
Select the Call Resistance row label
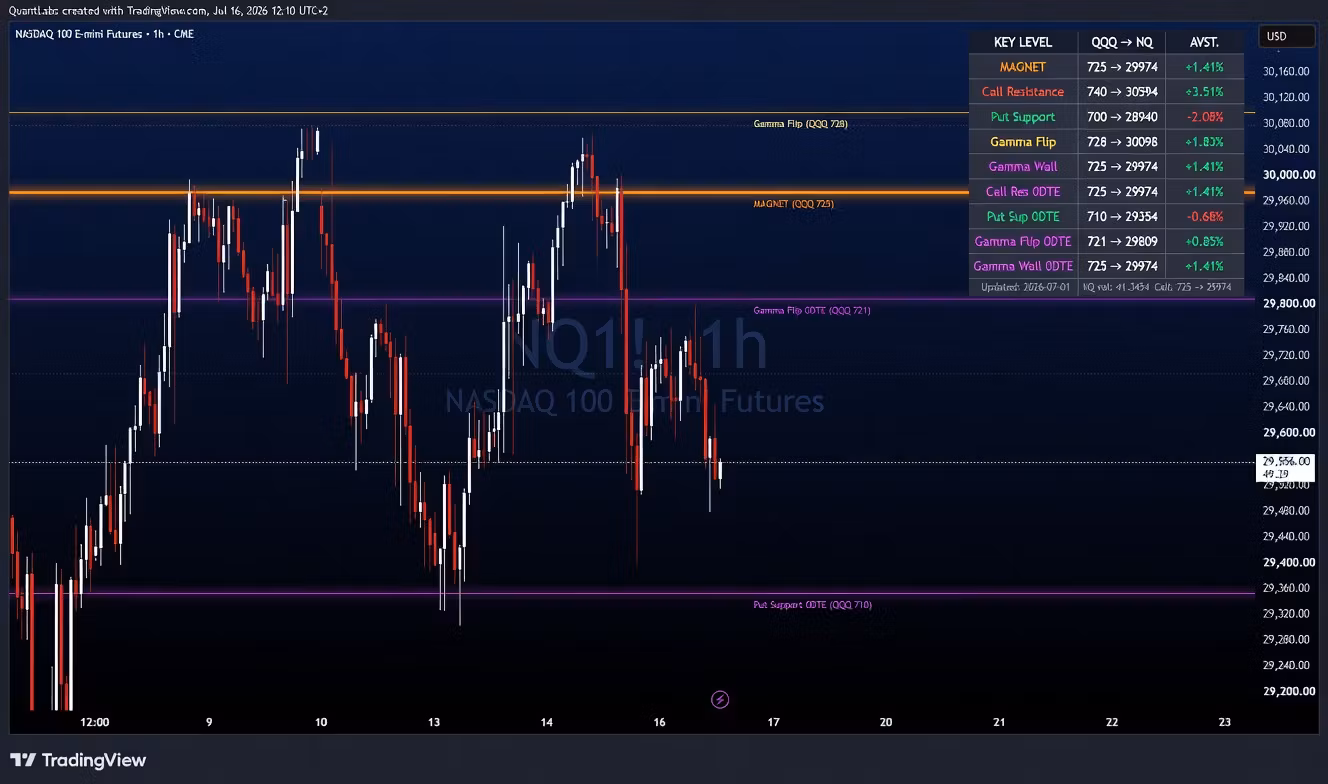(1022, 92)
